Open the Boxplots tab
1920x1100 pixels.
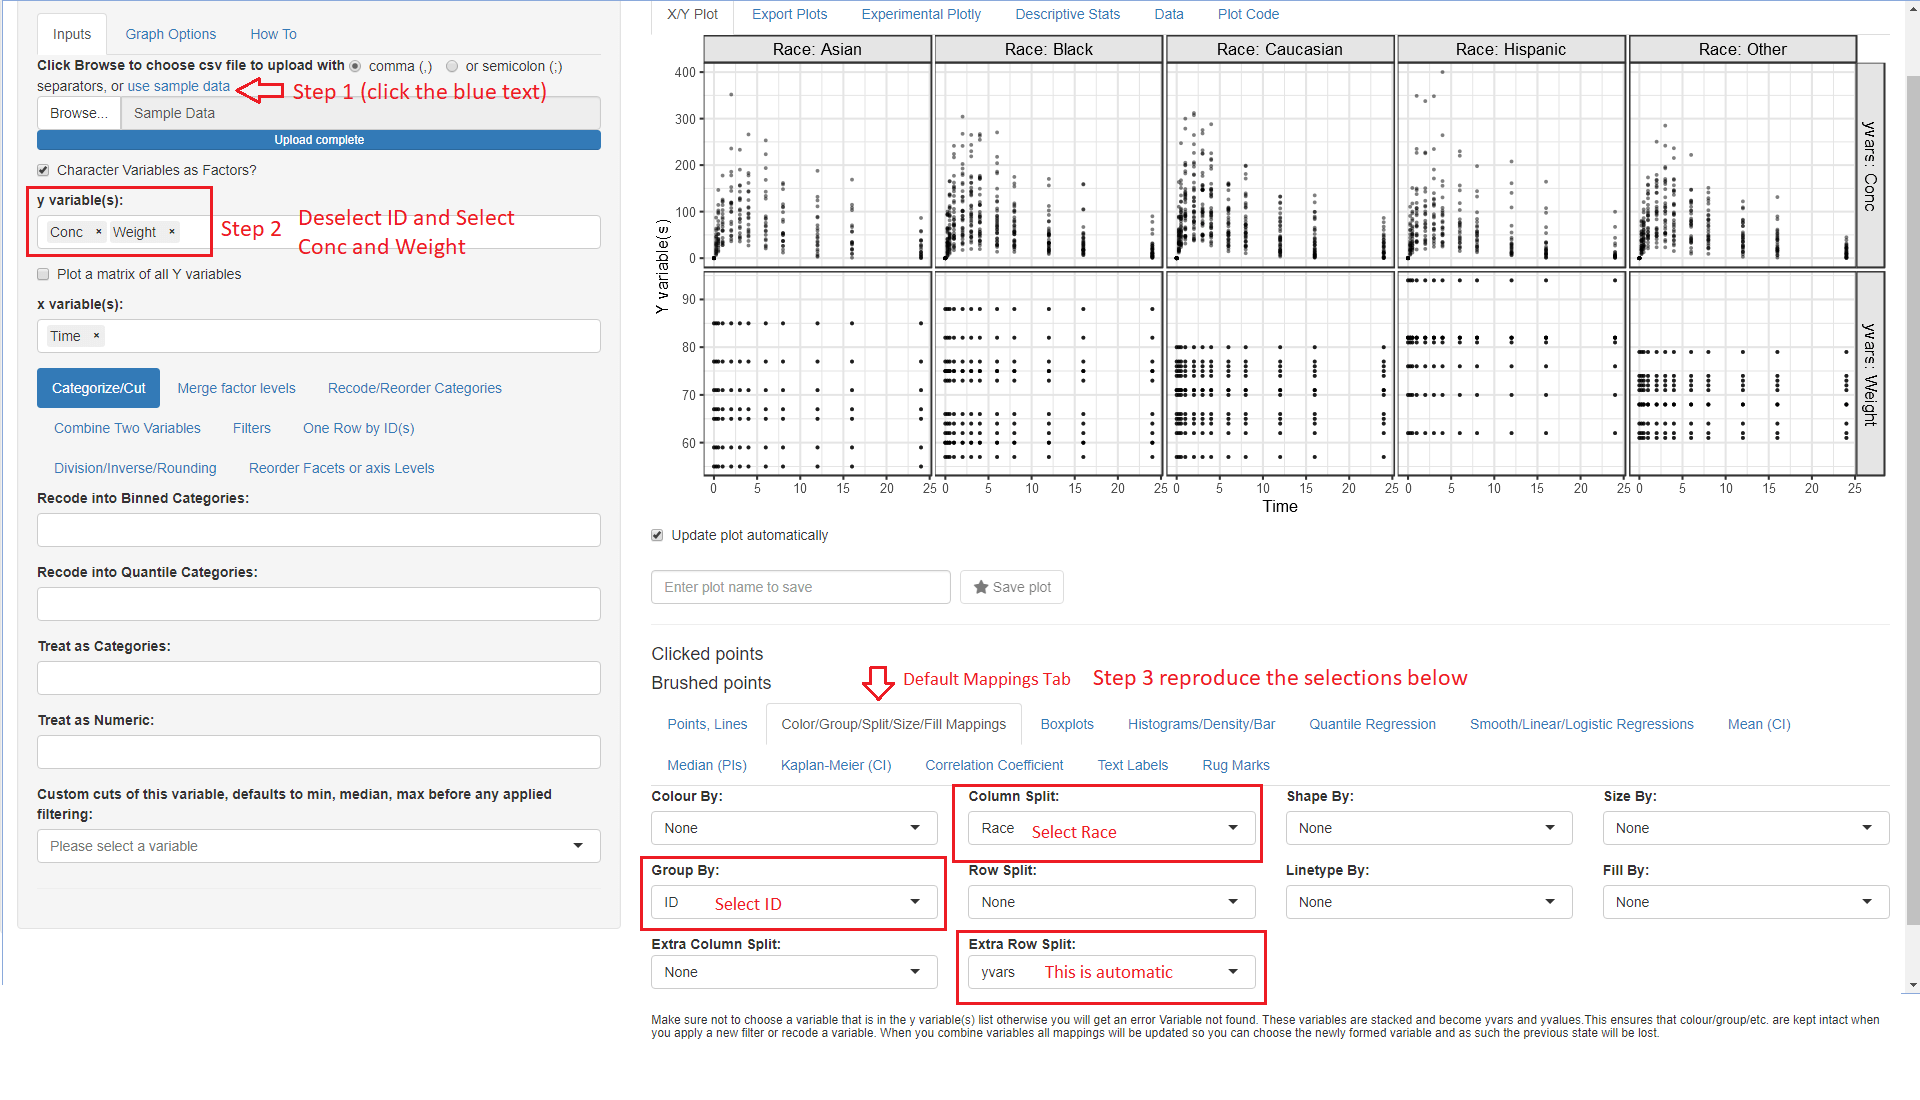(x=1066, y=724)
